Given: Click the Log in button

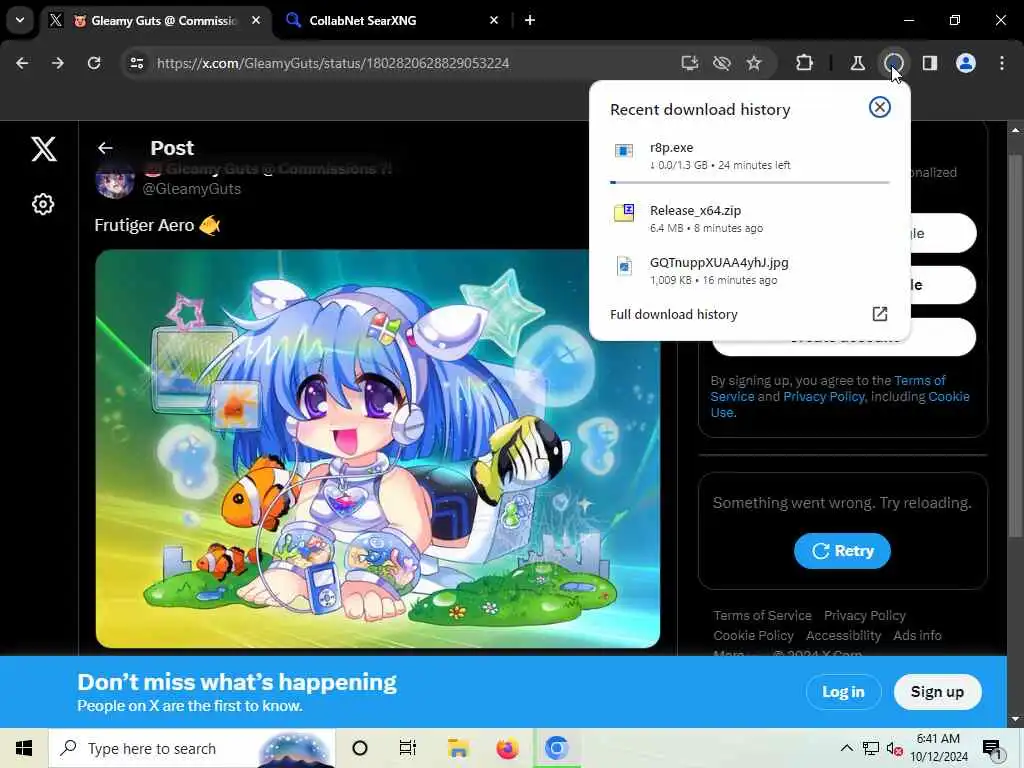Looking at the screenshot, I should [x=843, y=692].
